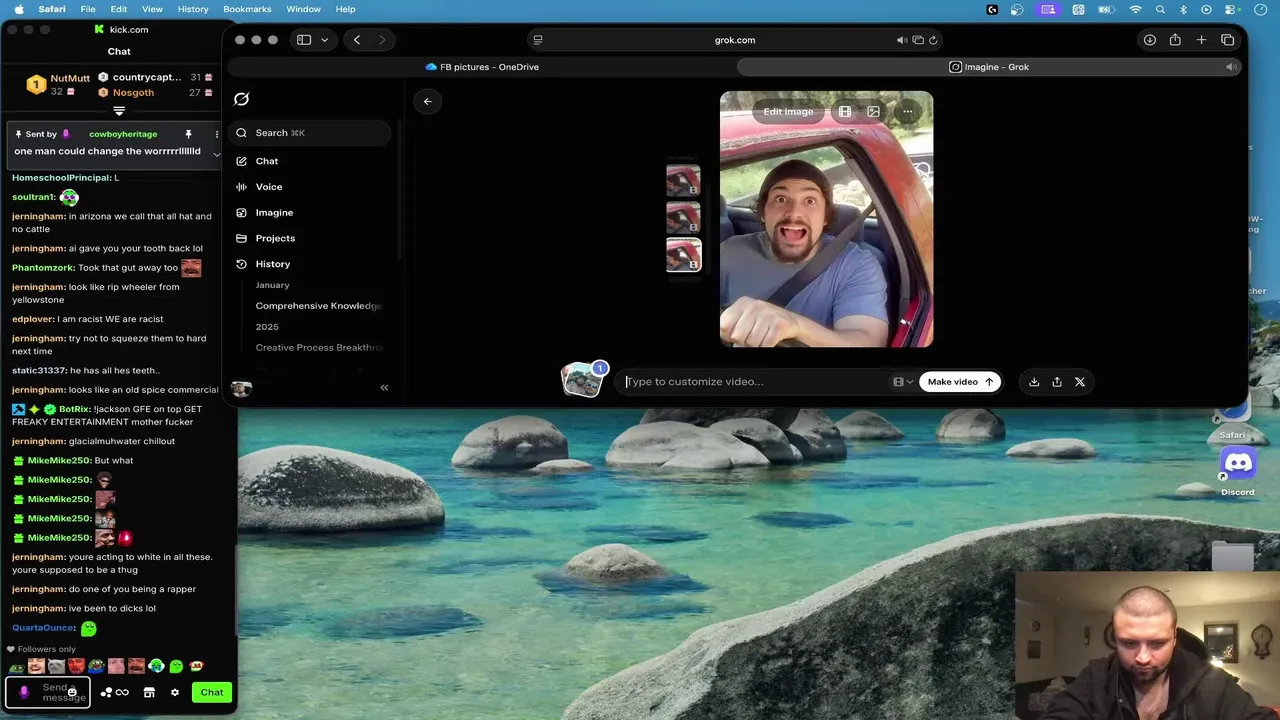
Task: Toggle the Safari sidebar button
Action: click(304, 40)
